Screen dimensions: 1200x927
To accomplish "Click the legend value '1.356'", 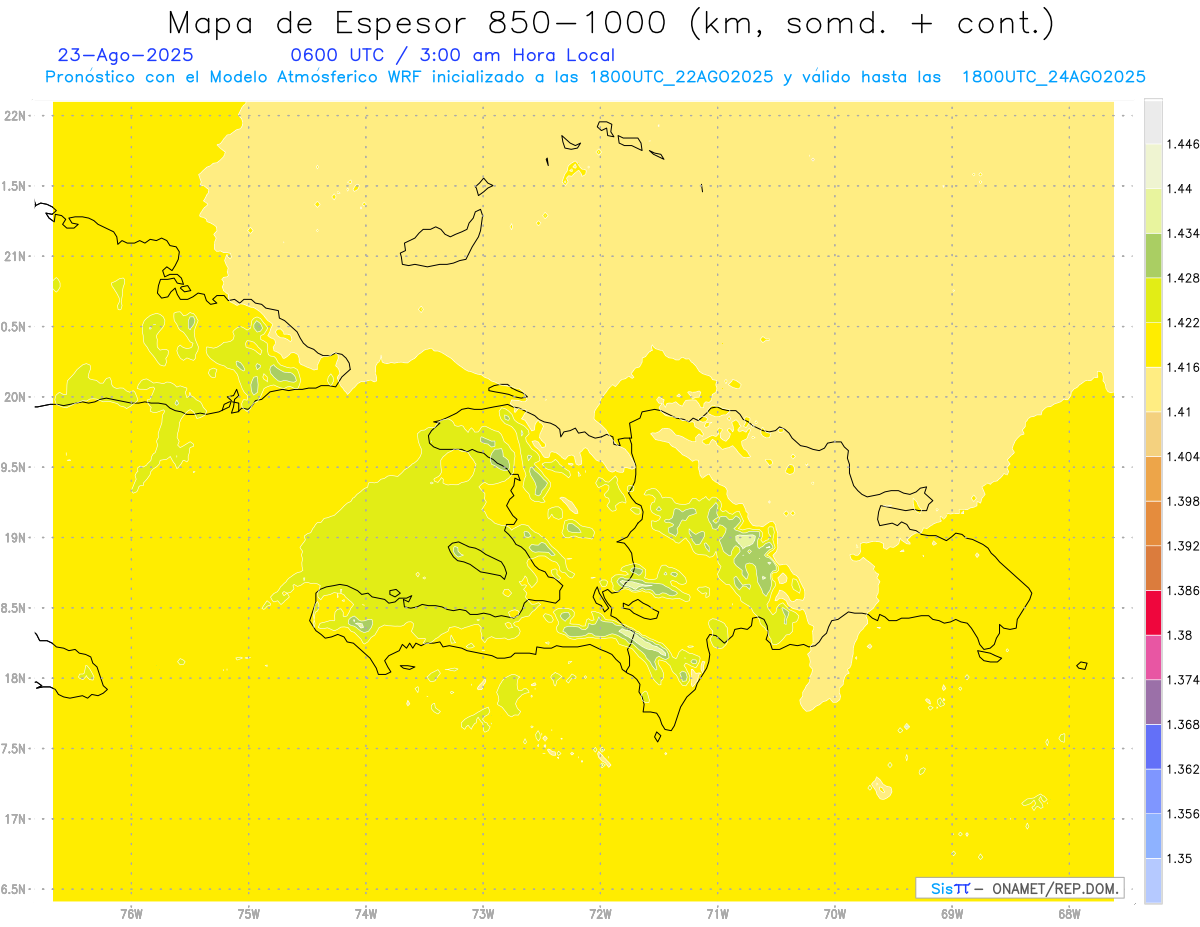I will point(1182,814).
